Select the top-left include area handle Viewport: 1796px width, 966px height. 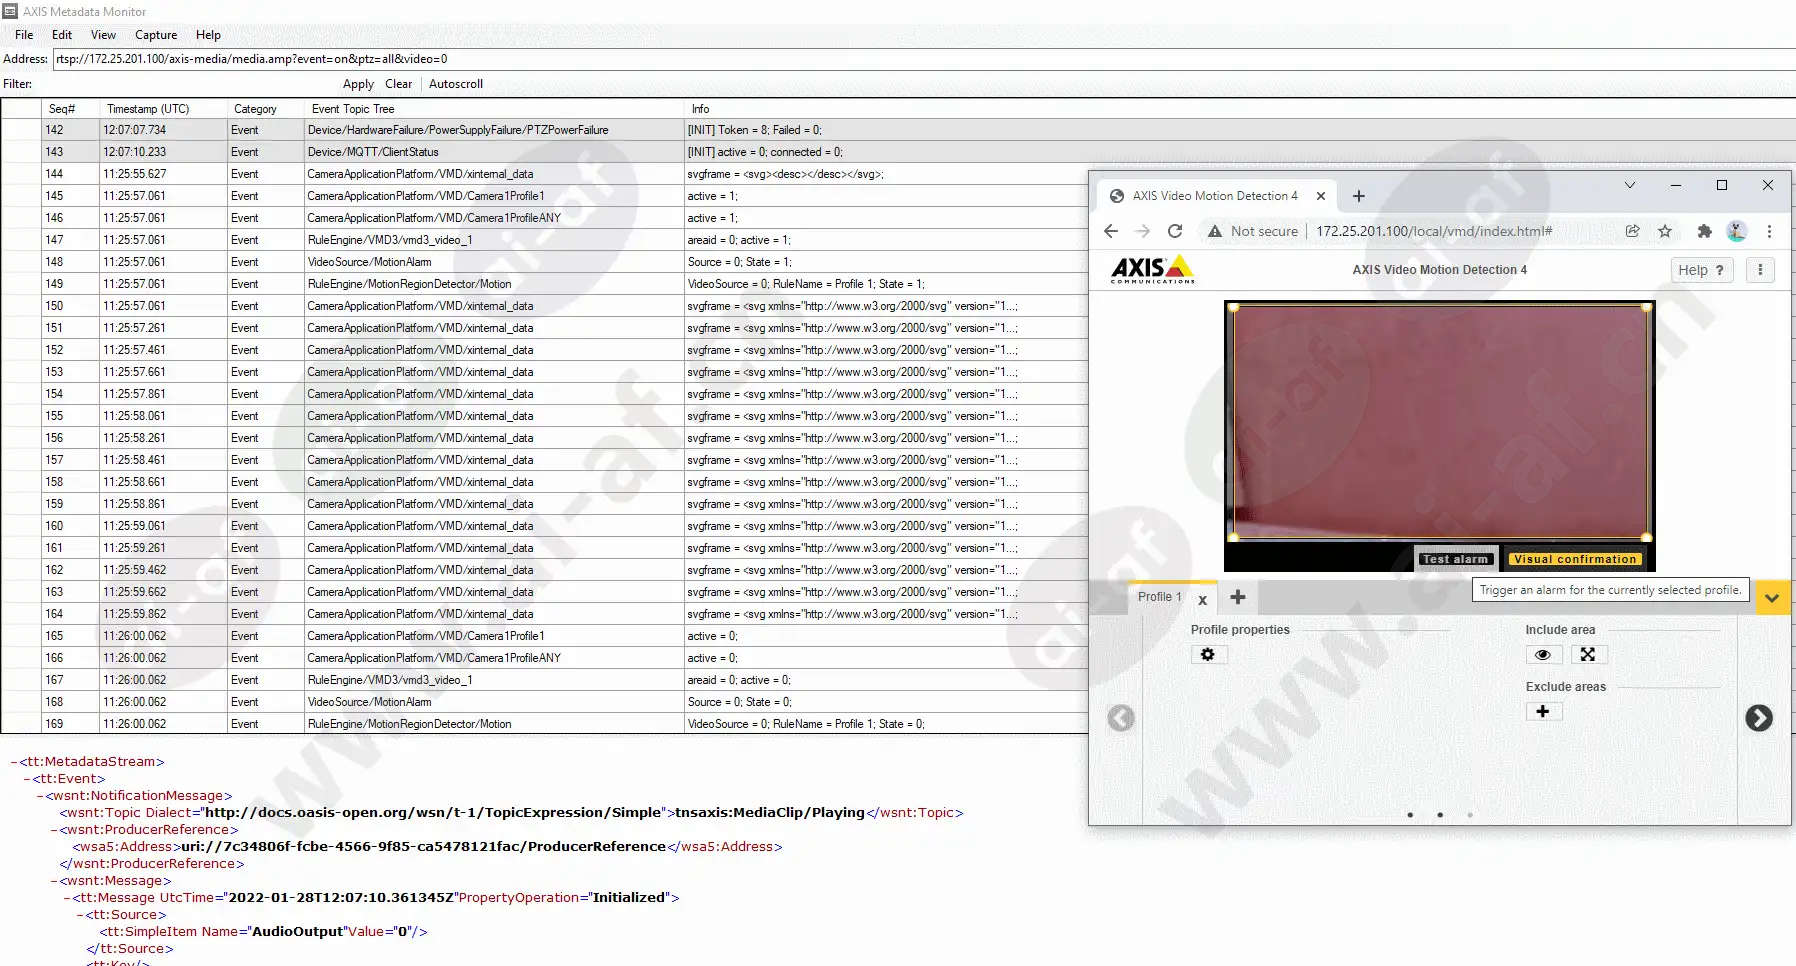(1234, 309)
